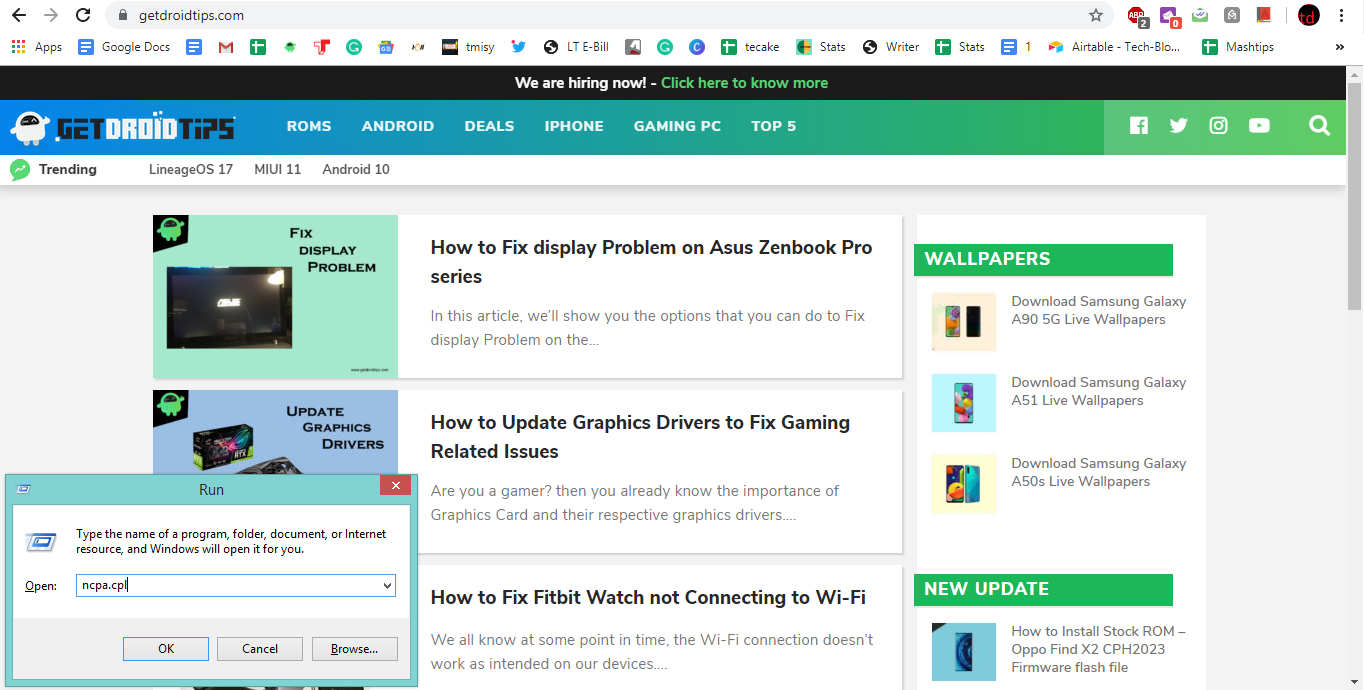Open the Fitbit Watch Wi-Fi article
The width and height of the screenshot is (1364, 690).
pos(648,597)
